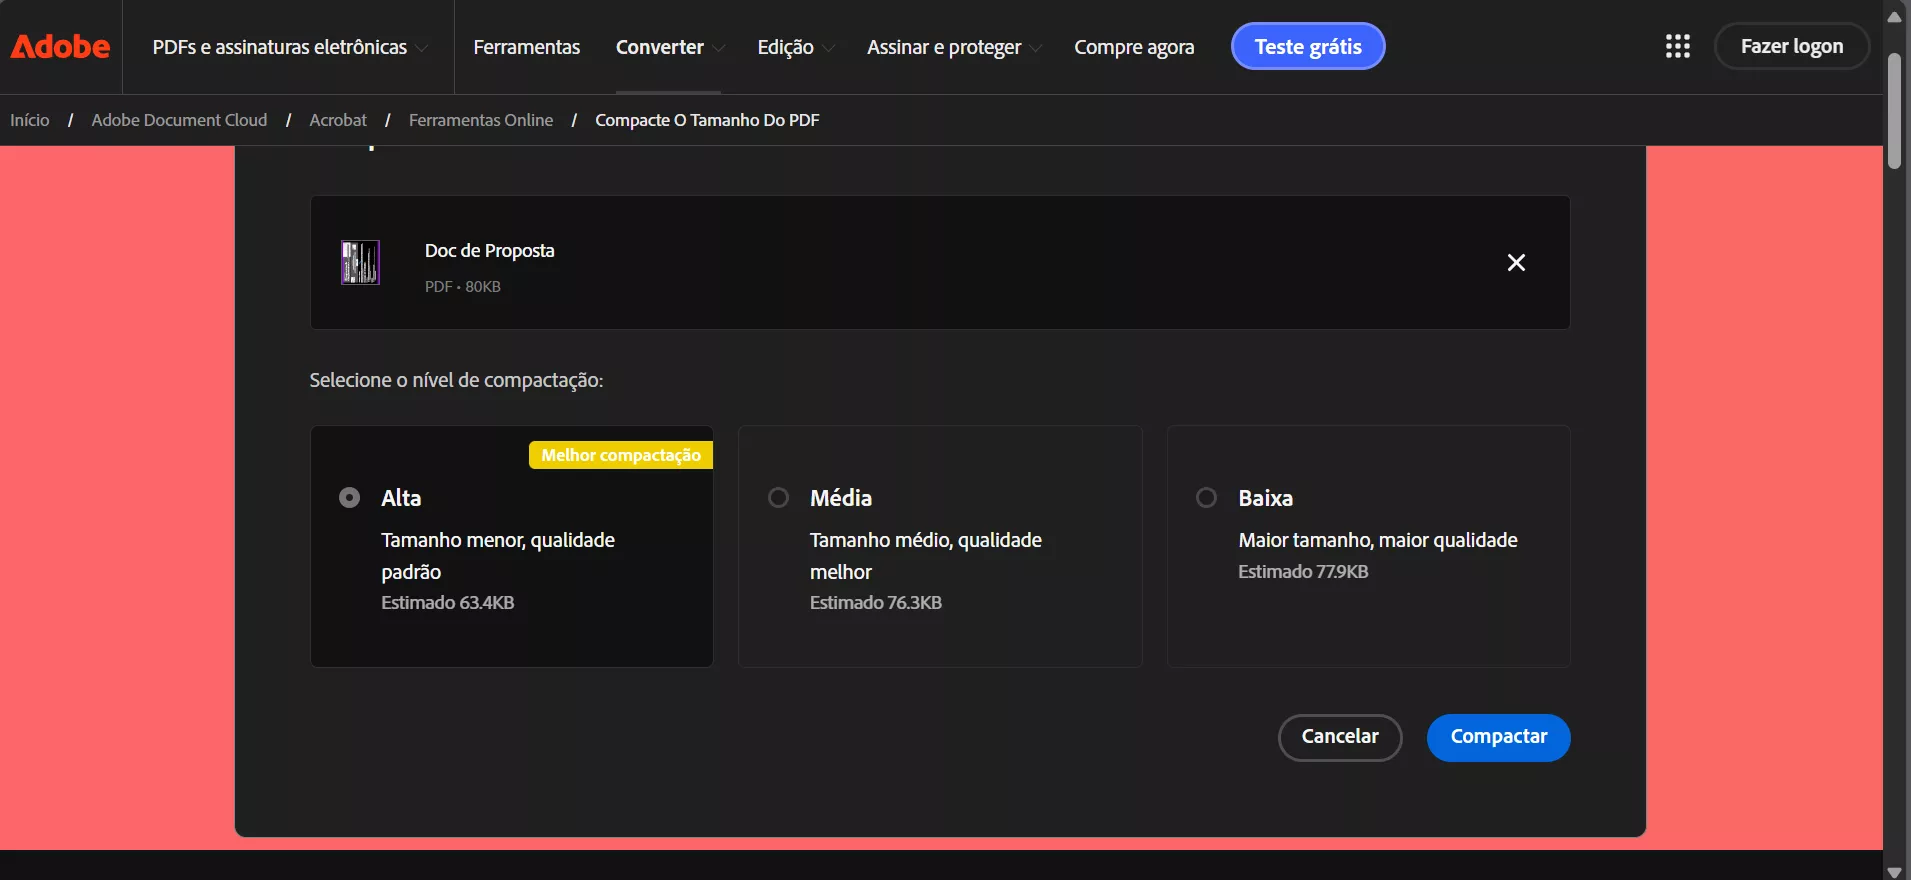Click Tamanho menor, qualidade padrão description
The width and height of the screenshot is (1911, 880).
498,555
